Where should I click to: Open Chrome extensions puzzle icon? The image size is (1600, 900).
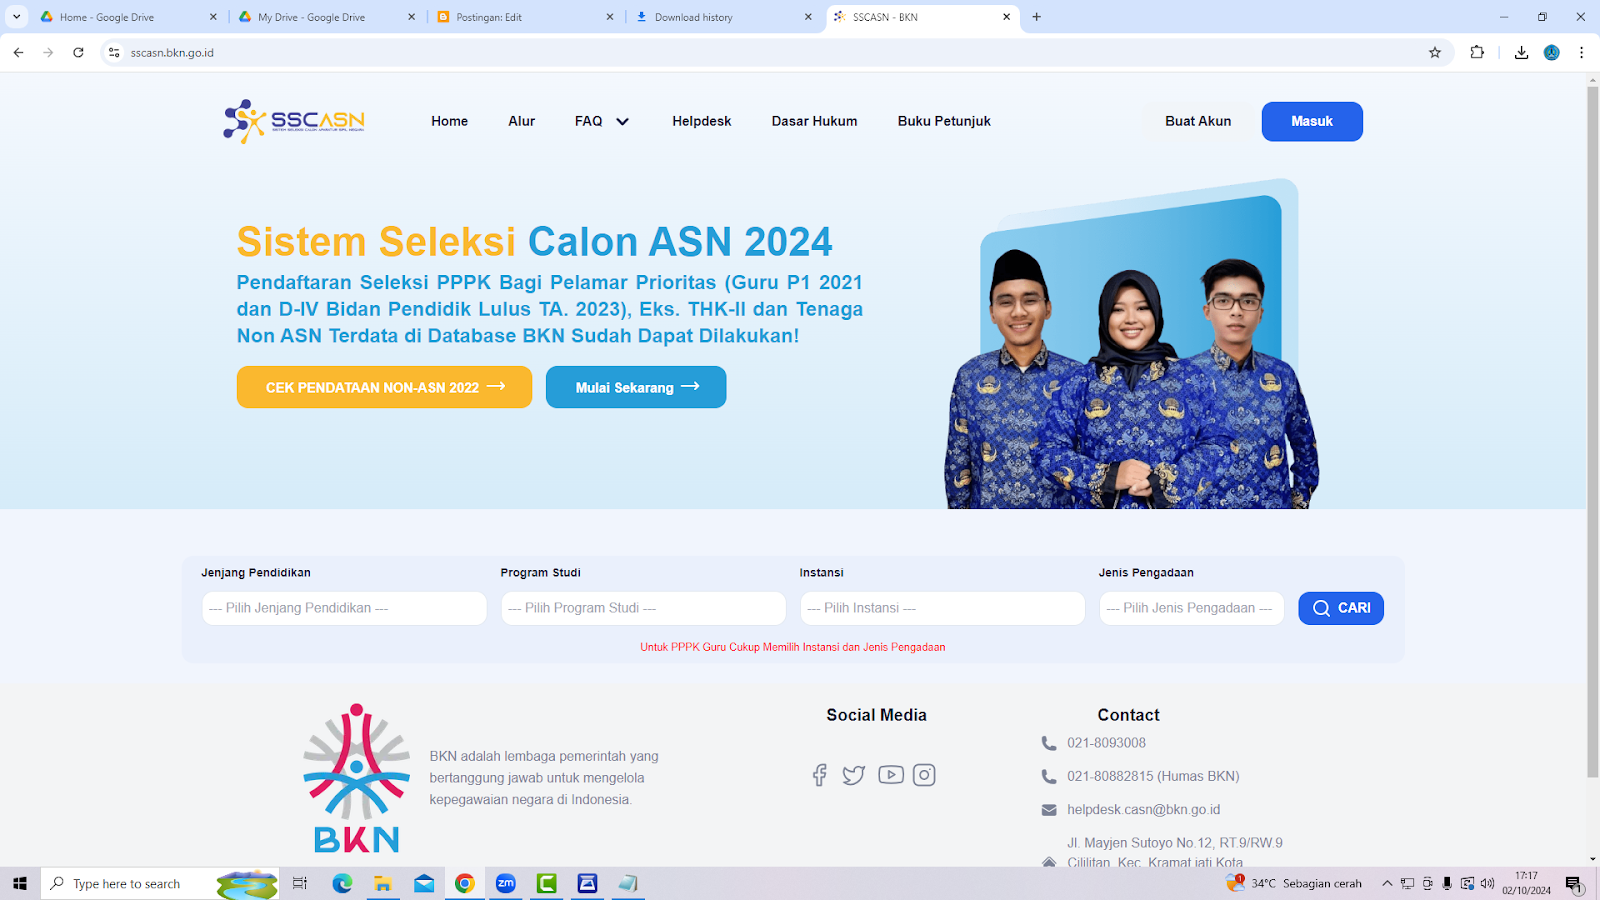1477,53
